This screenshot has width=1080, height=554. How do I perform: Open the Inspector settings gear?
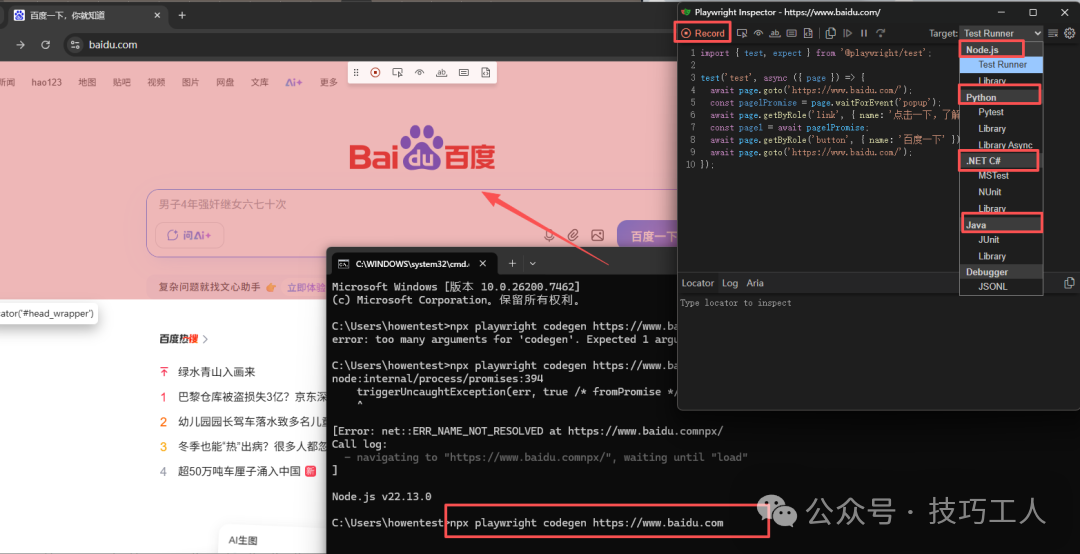pos(1070,33)
